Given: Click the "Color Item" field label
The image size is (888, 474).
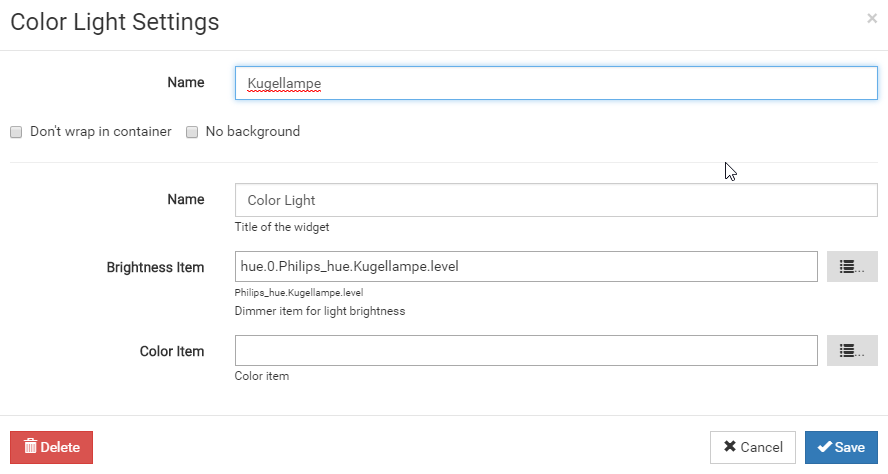Looking at the screenshot, I should 172,351.
